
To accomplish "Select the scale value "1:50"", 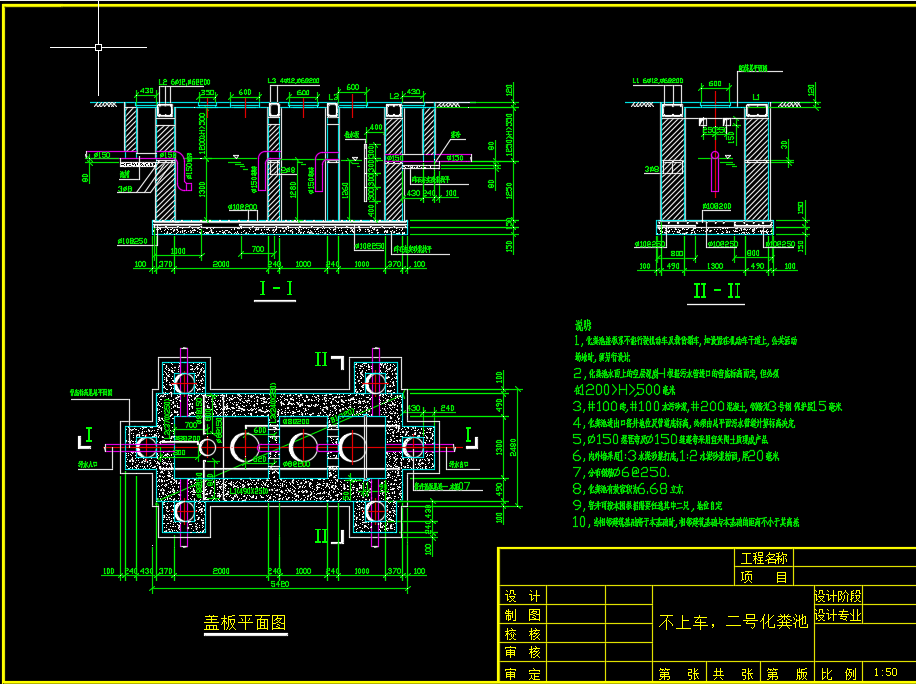I will pos(886,673).
